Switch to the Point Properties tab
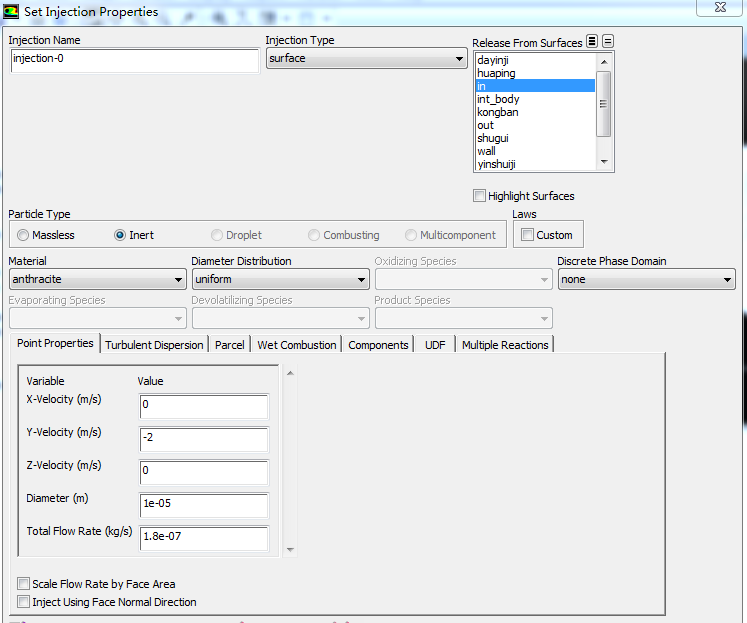The width and height of the screenshot is (747, 623). tap(55, 343)
